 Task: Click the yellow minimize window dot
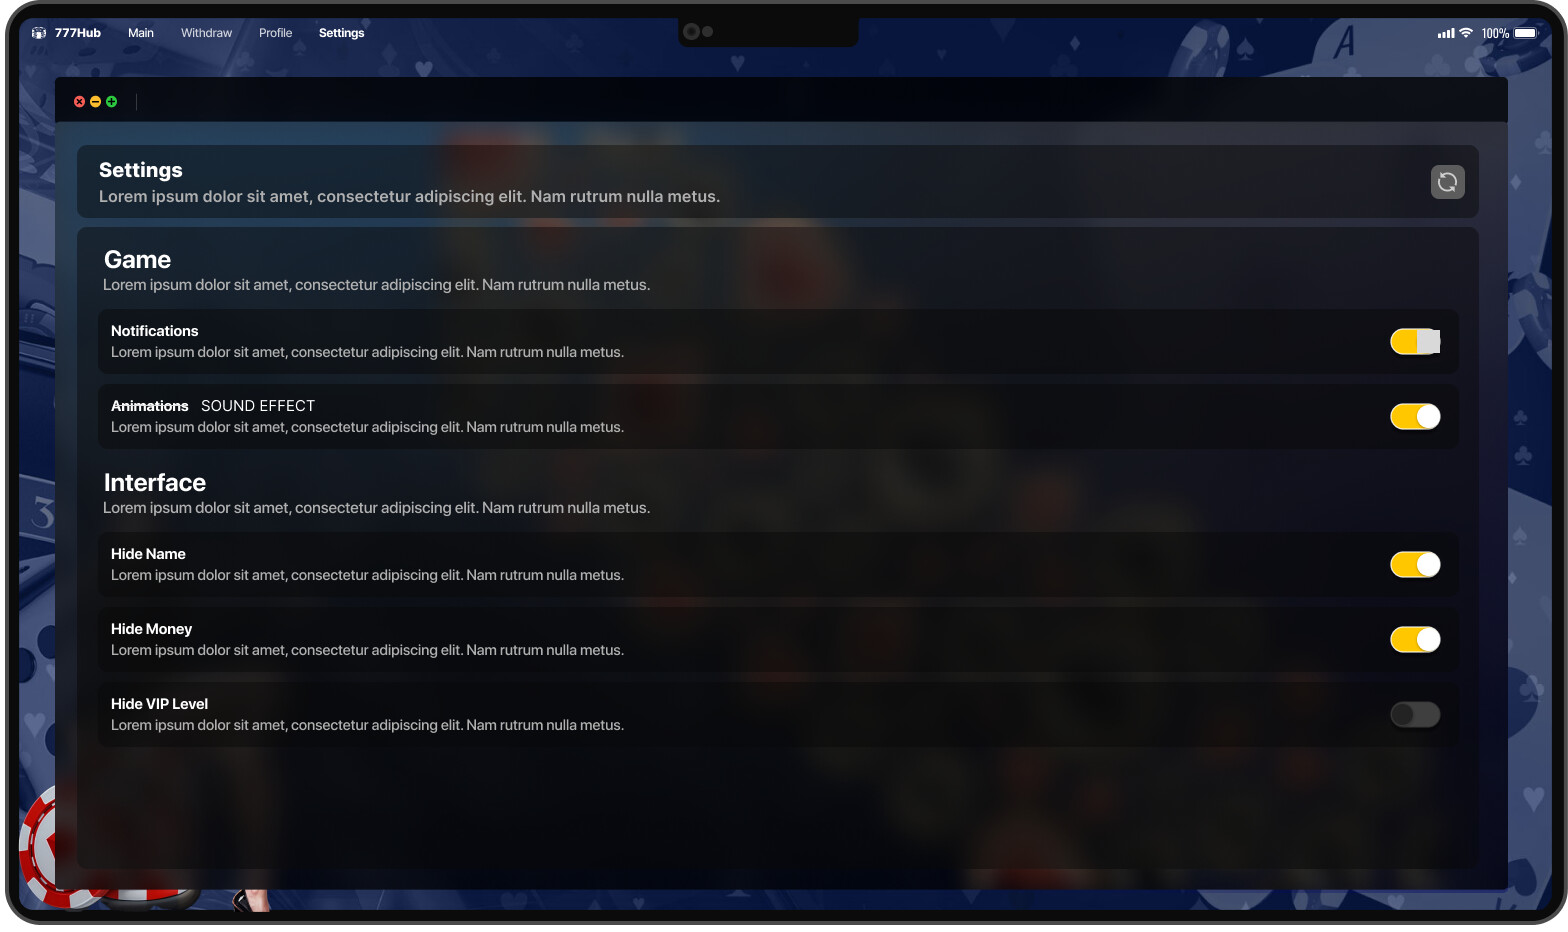click(x=95, y=102)
